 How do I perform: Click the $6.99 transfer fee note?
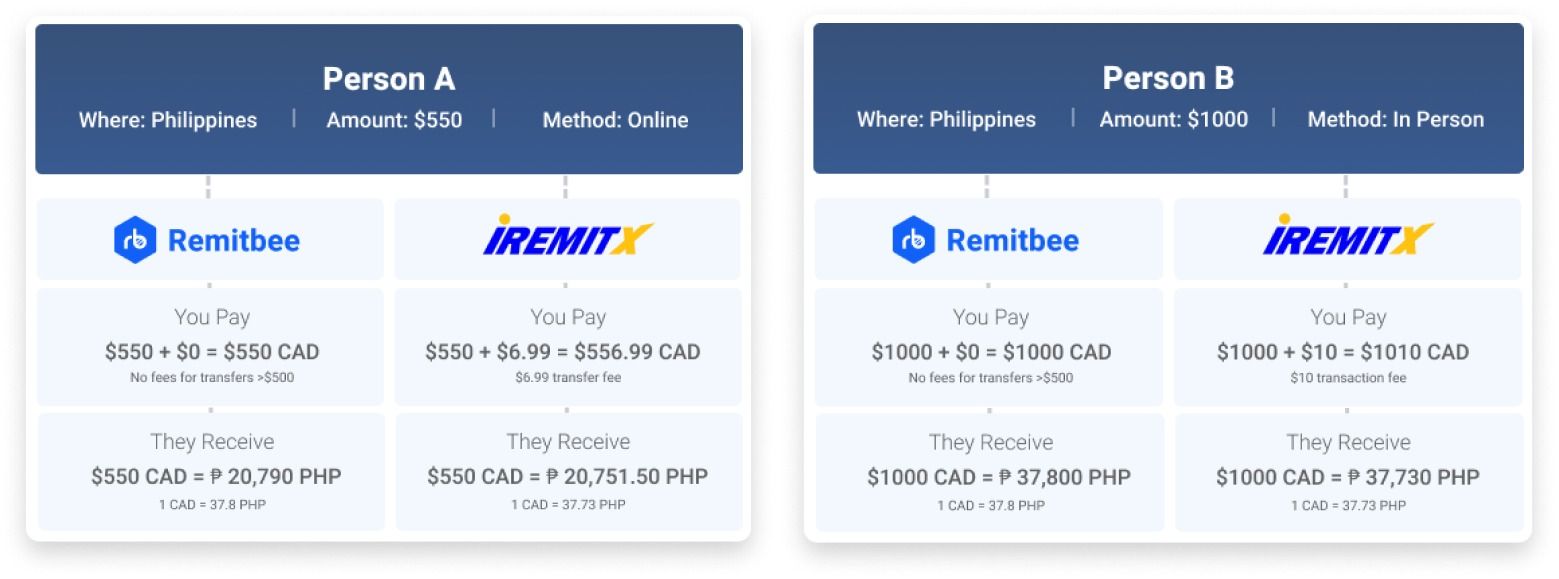tap(567, 378)
